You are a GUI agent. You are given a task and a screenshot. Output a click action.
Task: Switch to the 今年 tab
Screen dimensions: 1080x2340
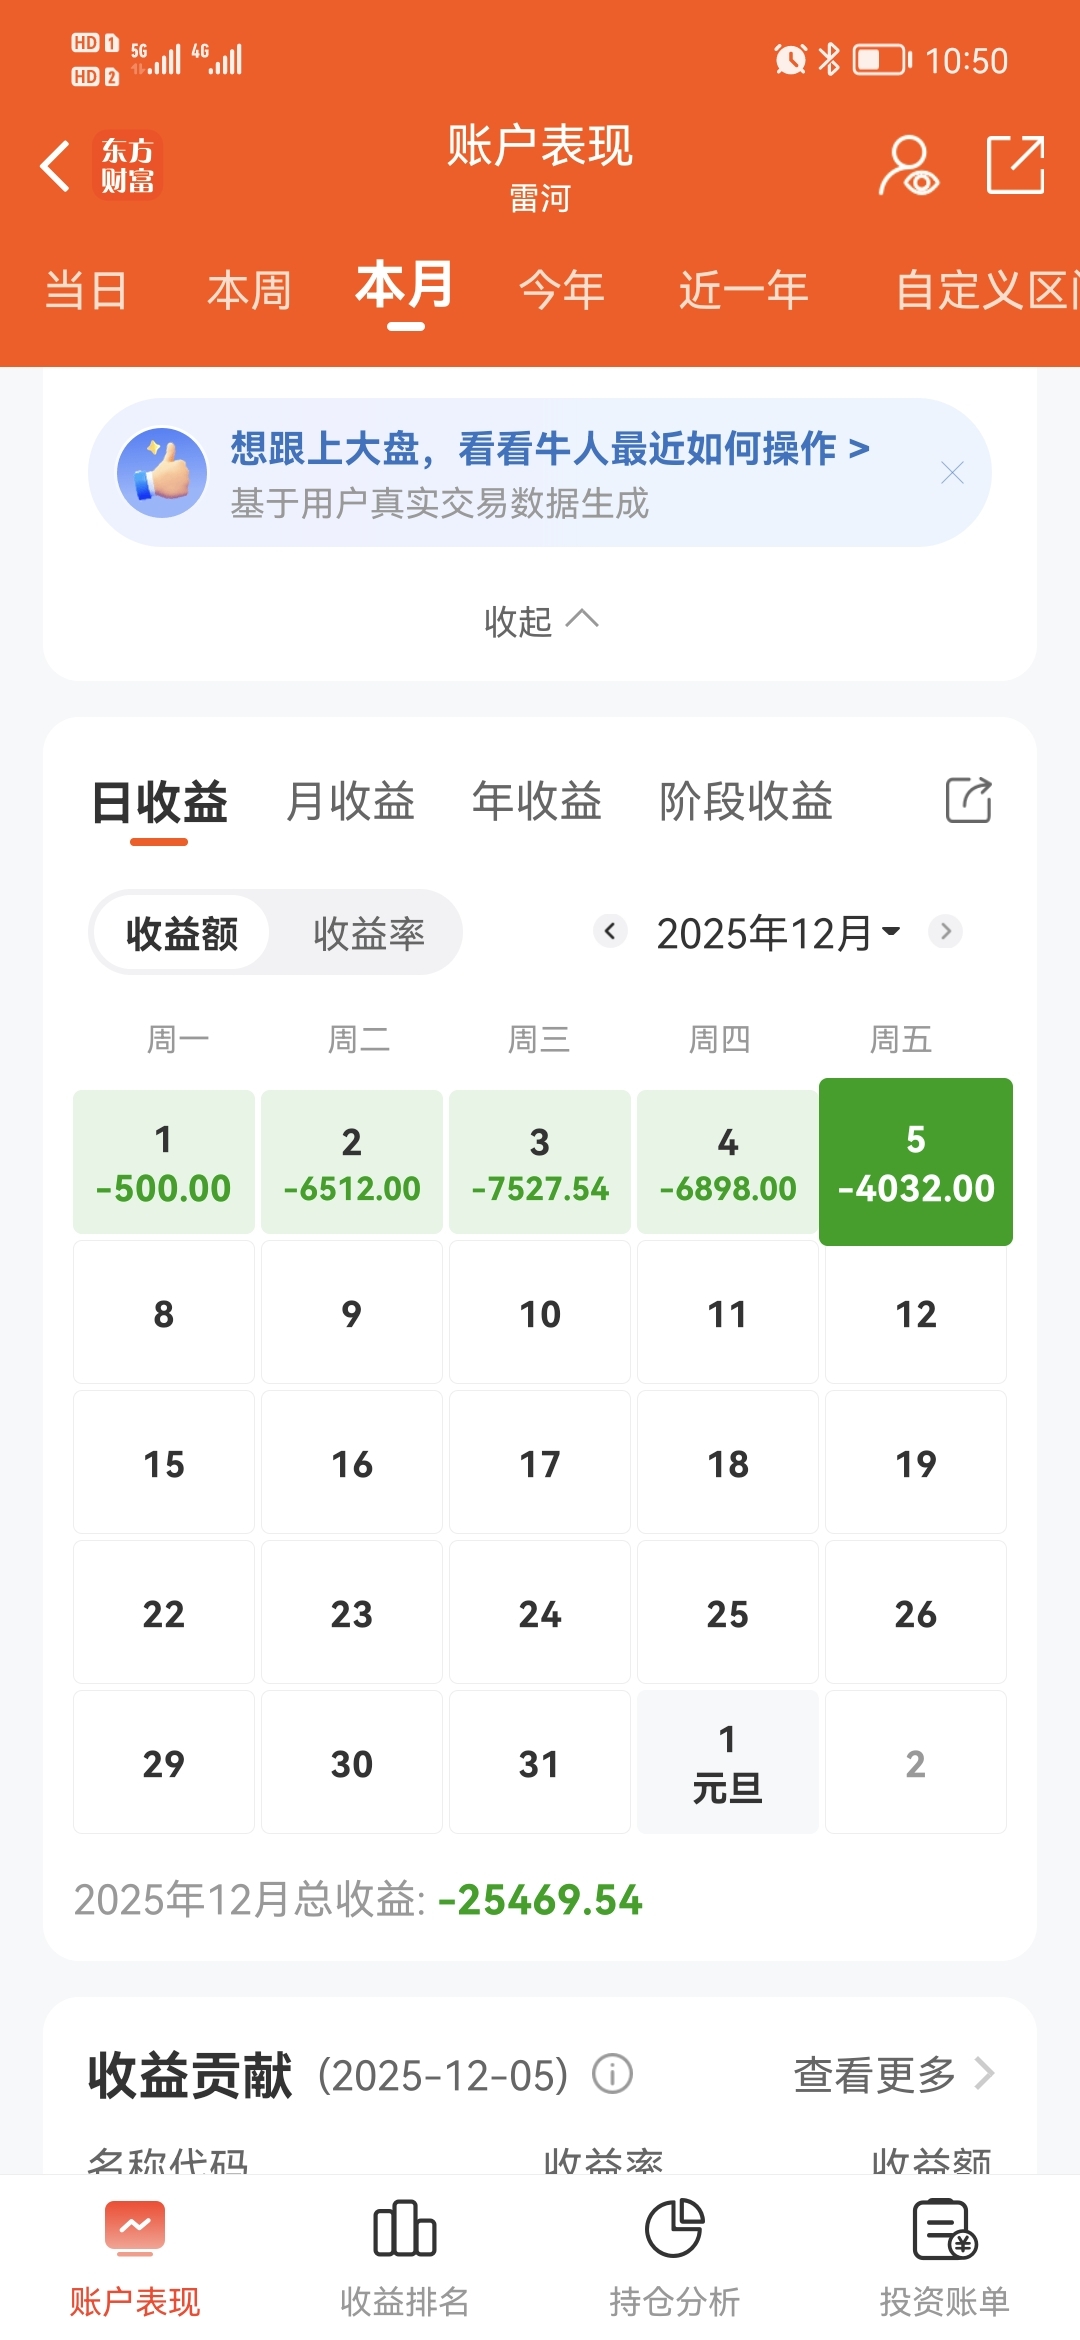click(561, 291)
